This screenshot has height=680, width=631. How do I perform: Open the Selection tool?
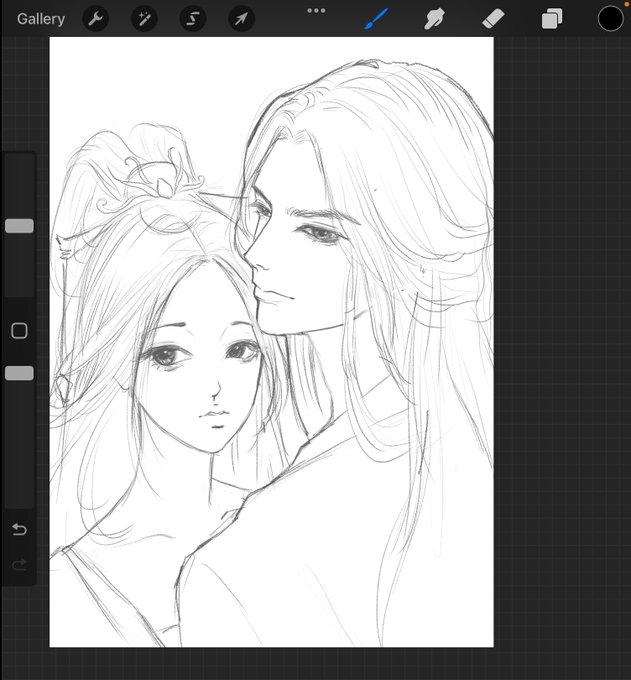[x=193, y=19]
